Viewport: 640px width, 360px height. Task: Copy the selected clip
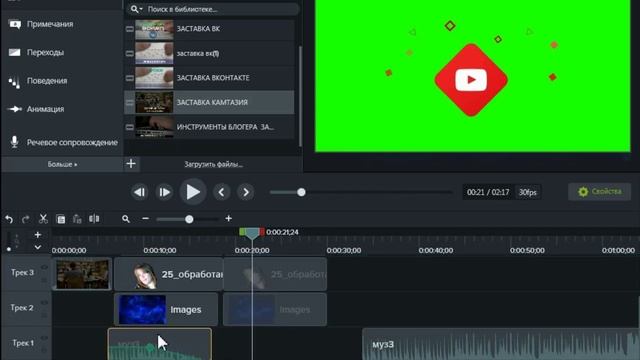click(x=61, y=219)
